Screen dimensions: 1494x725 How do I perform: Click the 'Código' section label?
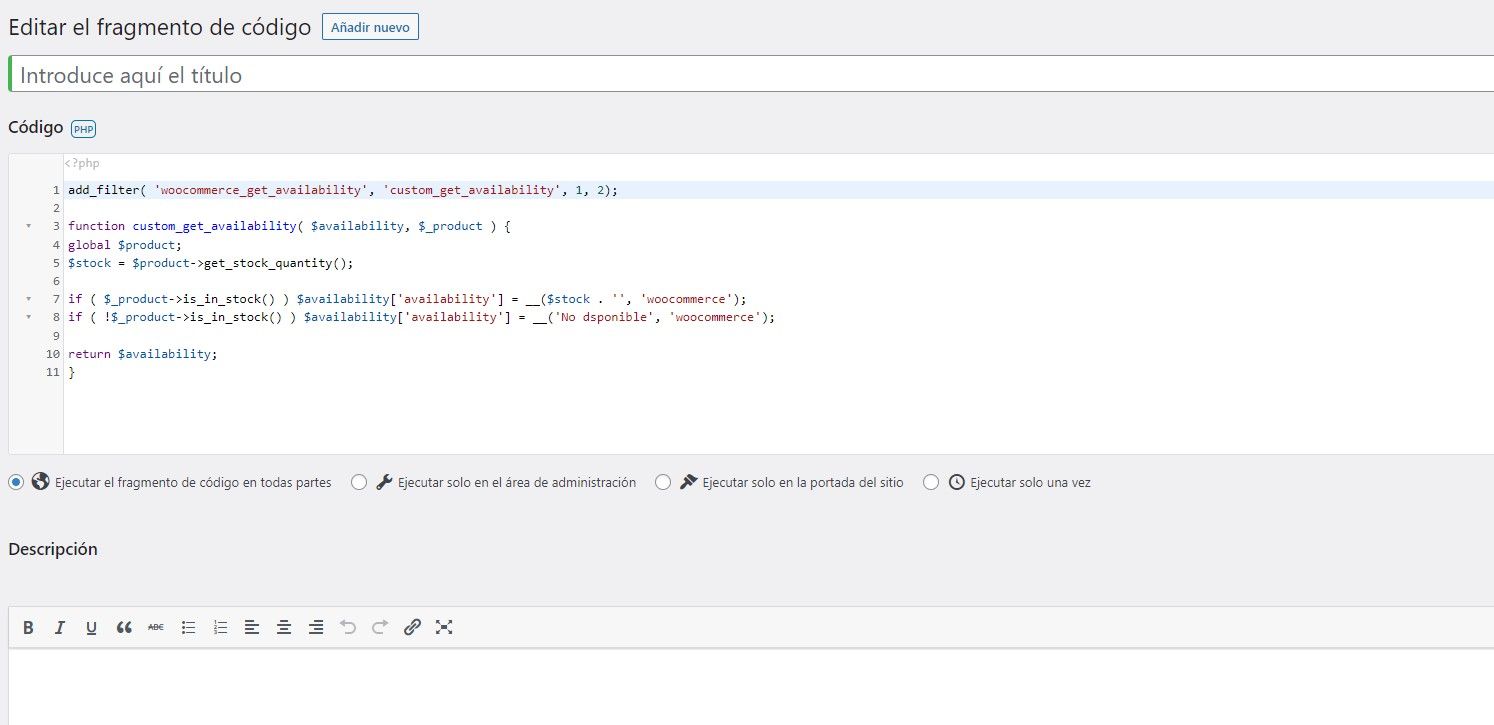(36, 128)
